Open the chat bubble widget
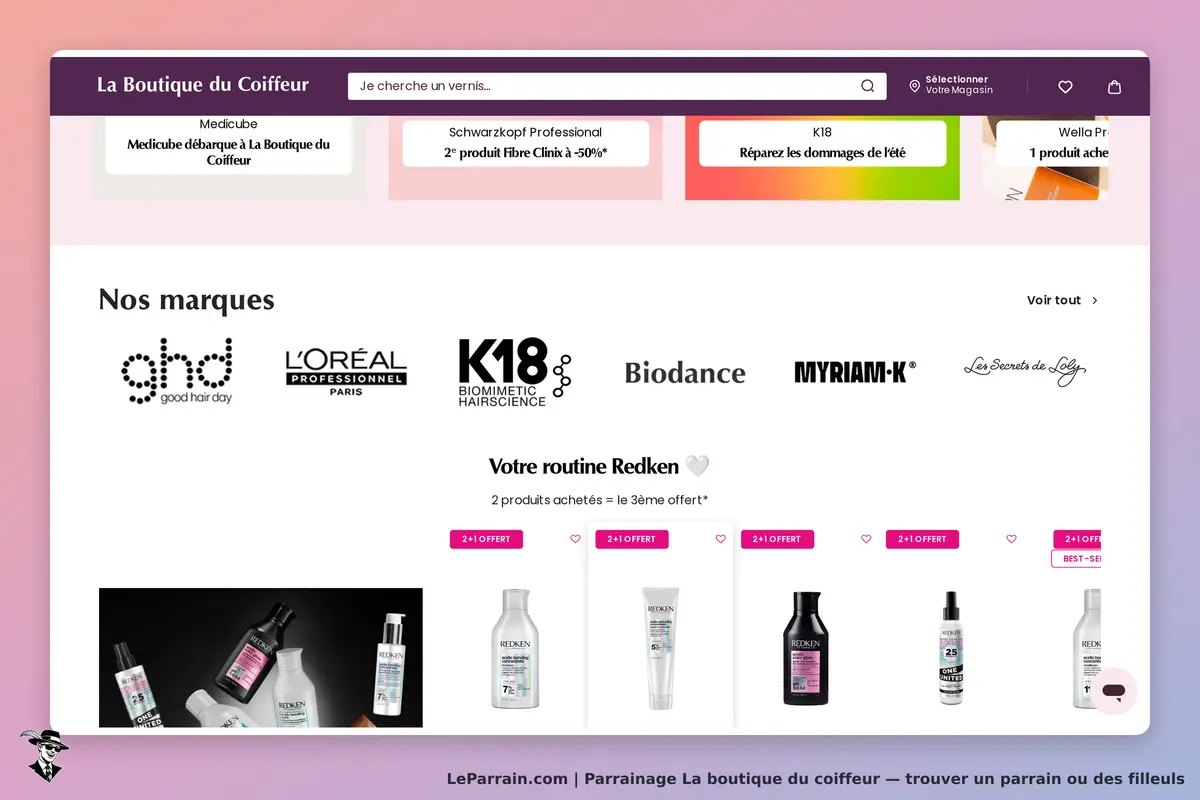Image resolution: width=1200 pixels, height=800 pixels. point(1113,691)
